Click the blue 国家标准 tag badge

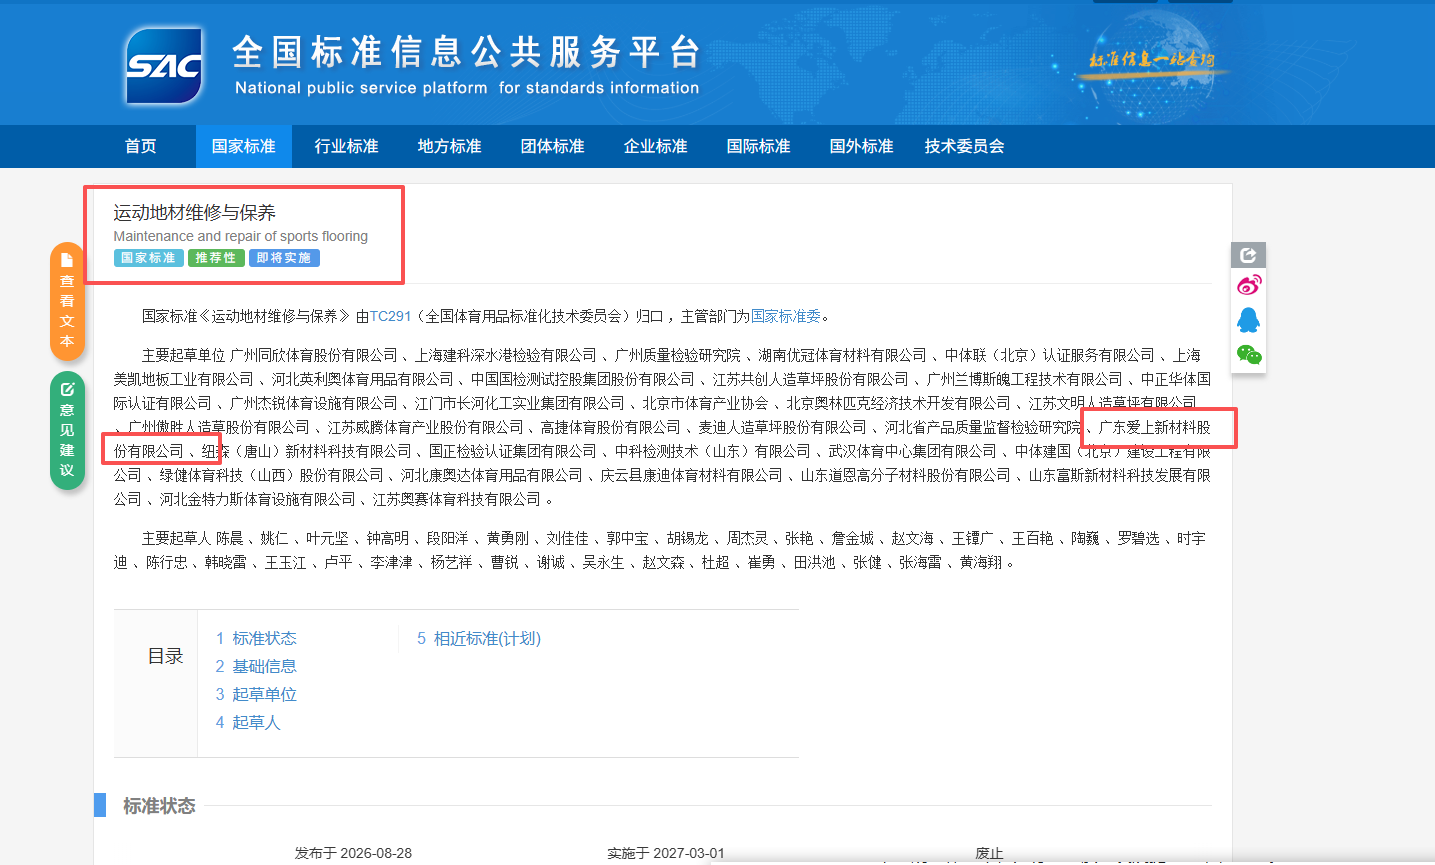coord(148,258)
